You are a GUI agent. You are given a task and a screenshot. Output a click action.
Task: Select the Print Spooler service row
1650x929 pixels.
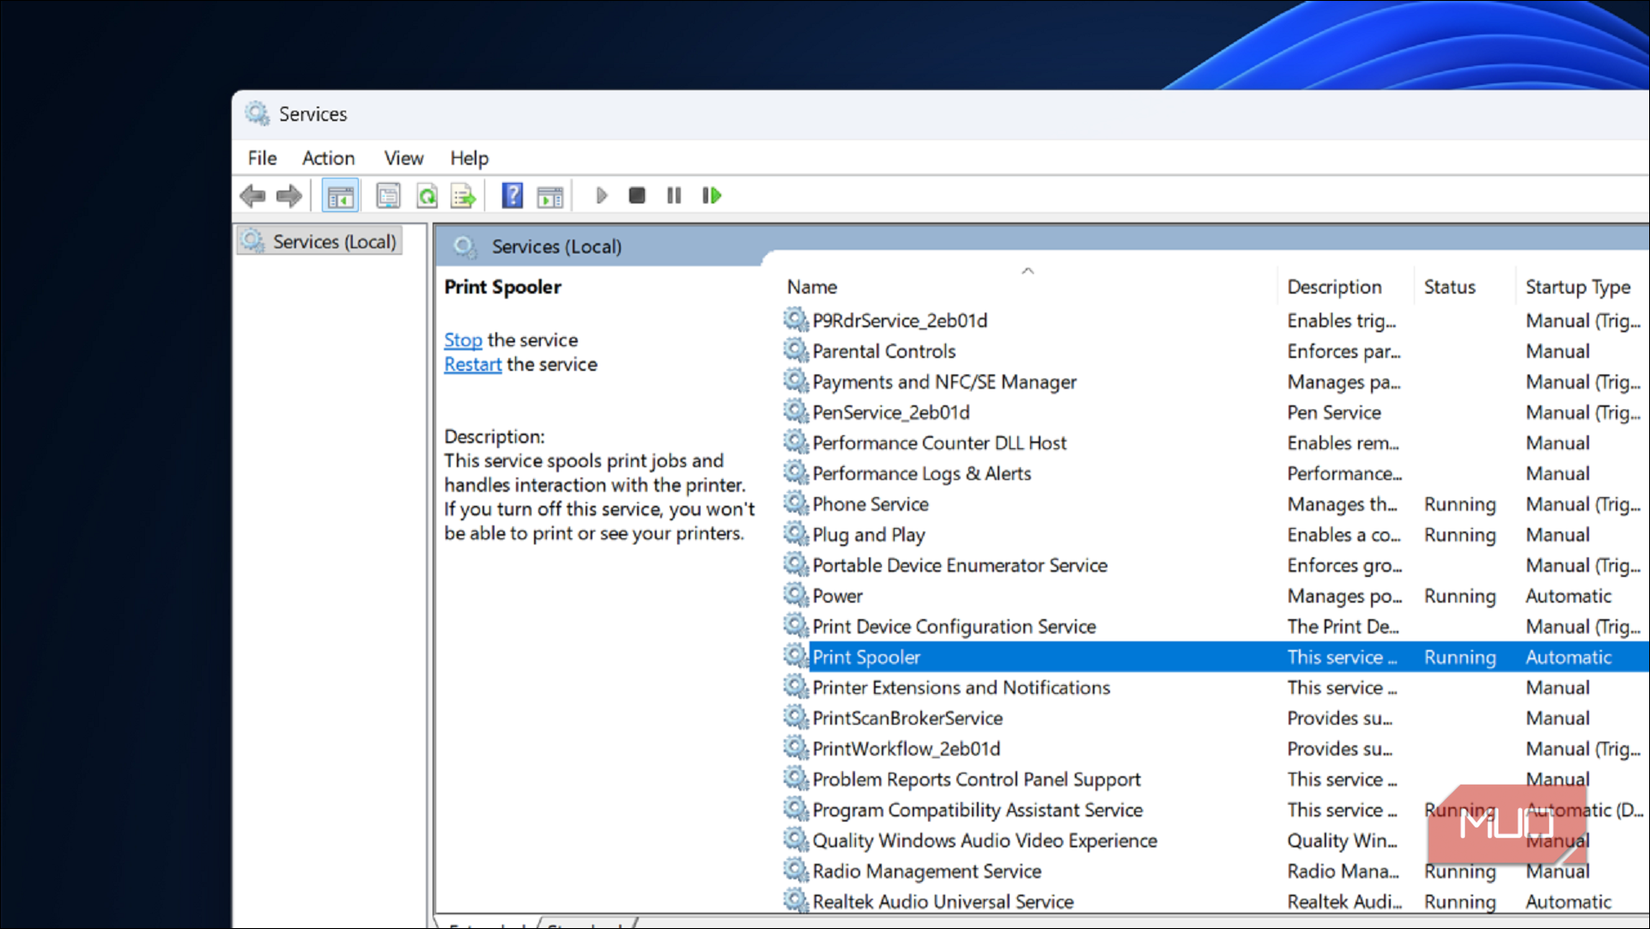pyautogui.click(x=865, y=657)
